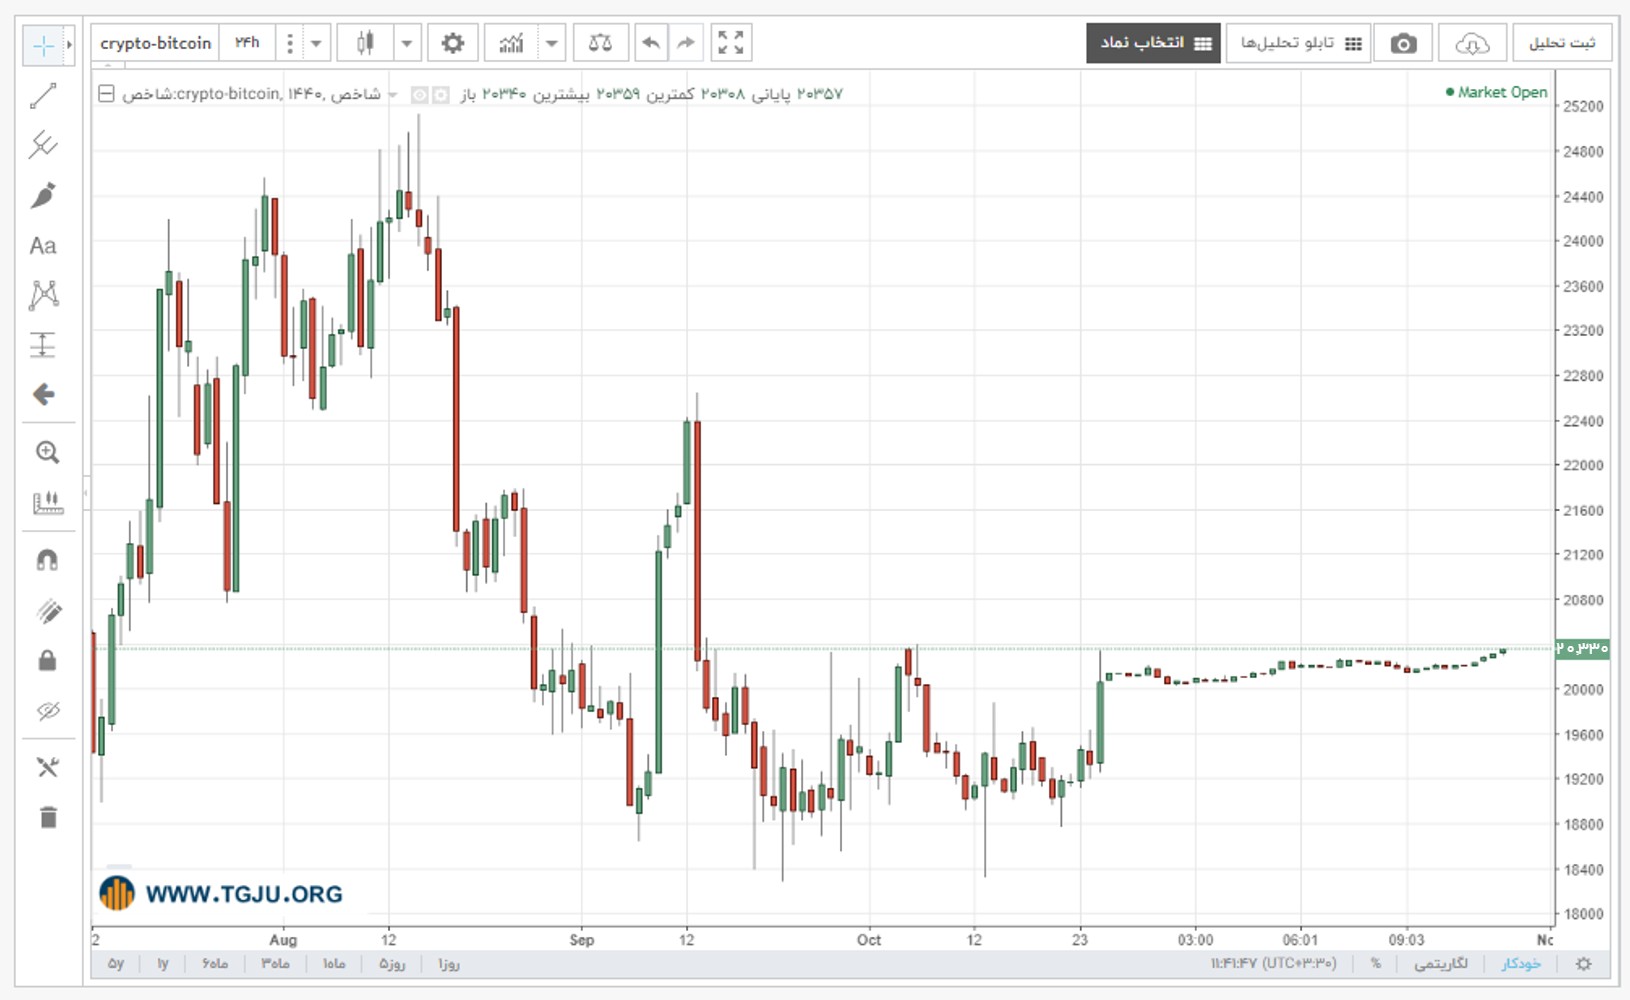Lock all drawing tools
Screen dimensions: 1630x1000
[47, 661]
